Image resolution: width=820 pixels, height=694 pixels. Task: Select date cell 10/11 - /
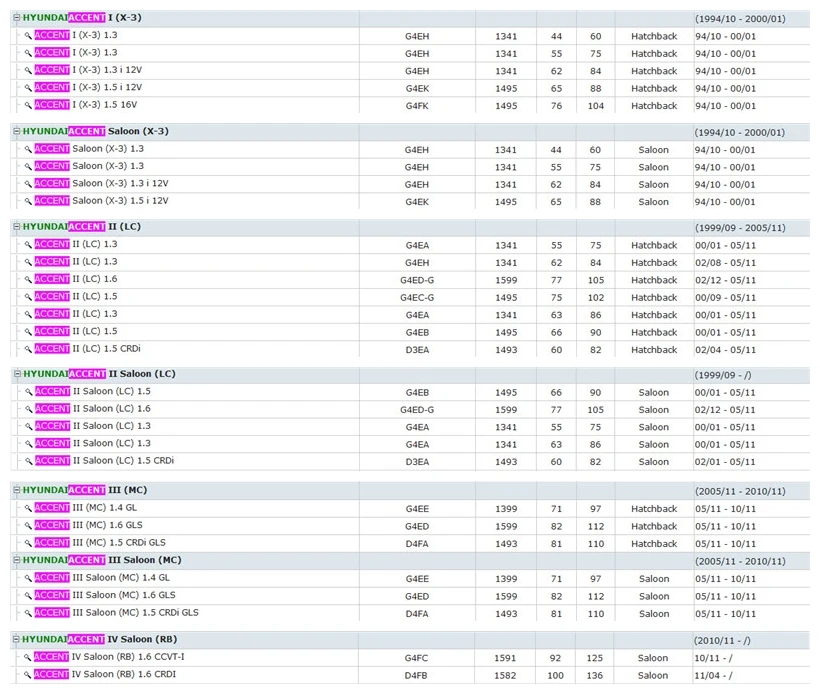(x=713, y=658)
